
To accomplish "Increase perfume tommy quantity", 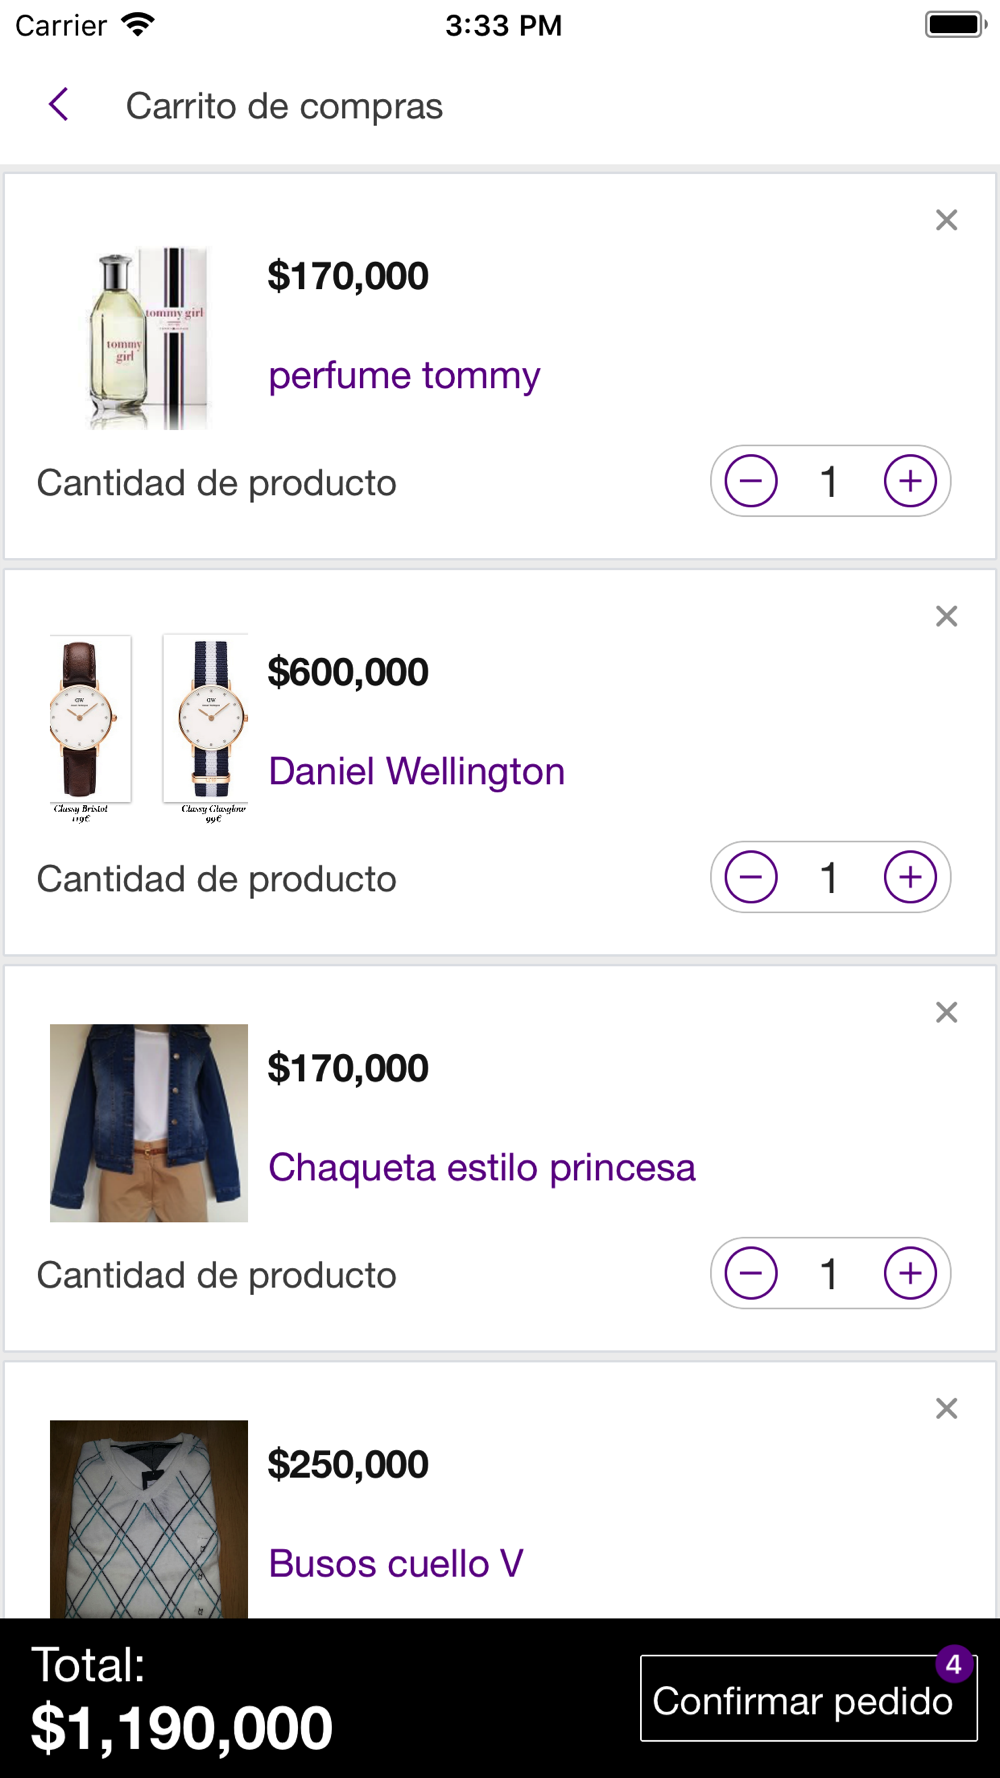I will point(910,481).
